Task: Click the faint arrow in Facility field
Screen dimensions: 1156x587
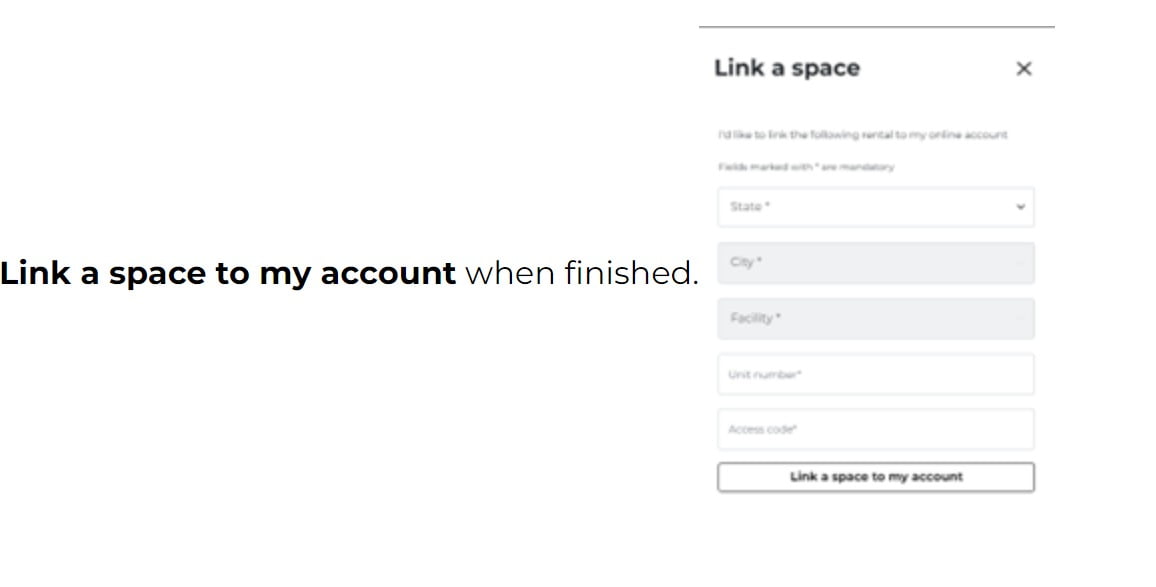Action: pyautogui.click(x=1021, y=319)
